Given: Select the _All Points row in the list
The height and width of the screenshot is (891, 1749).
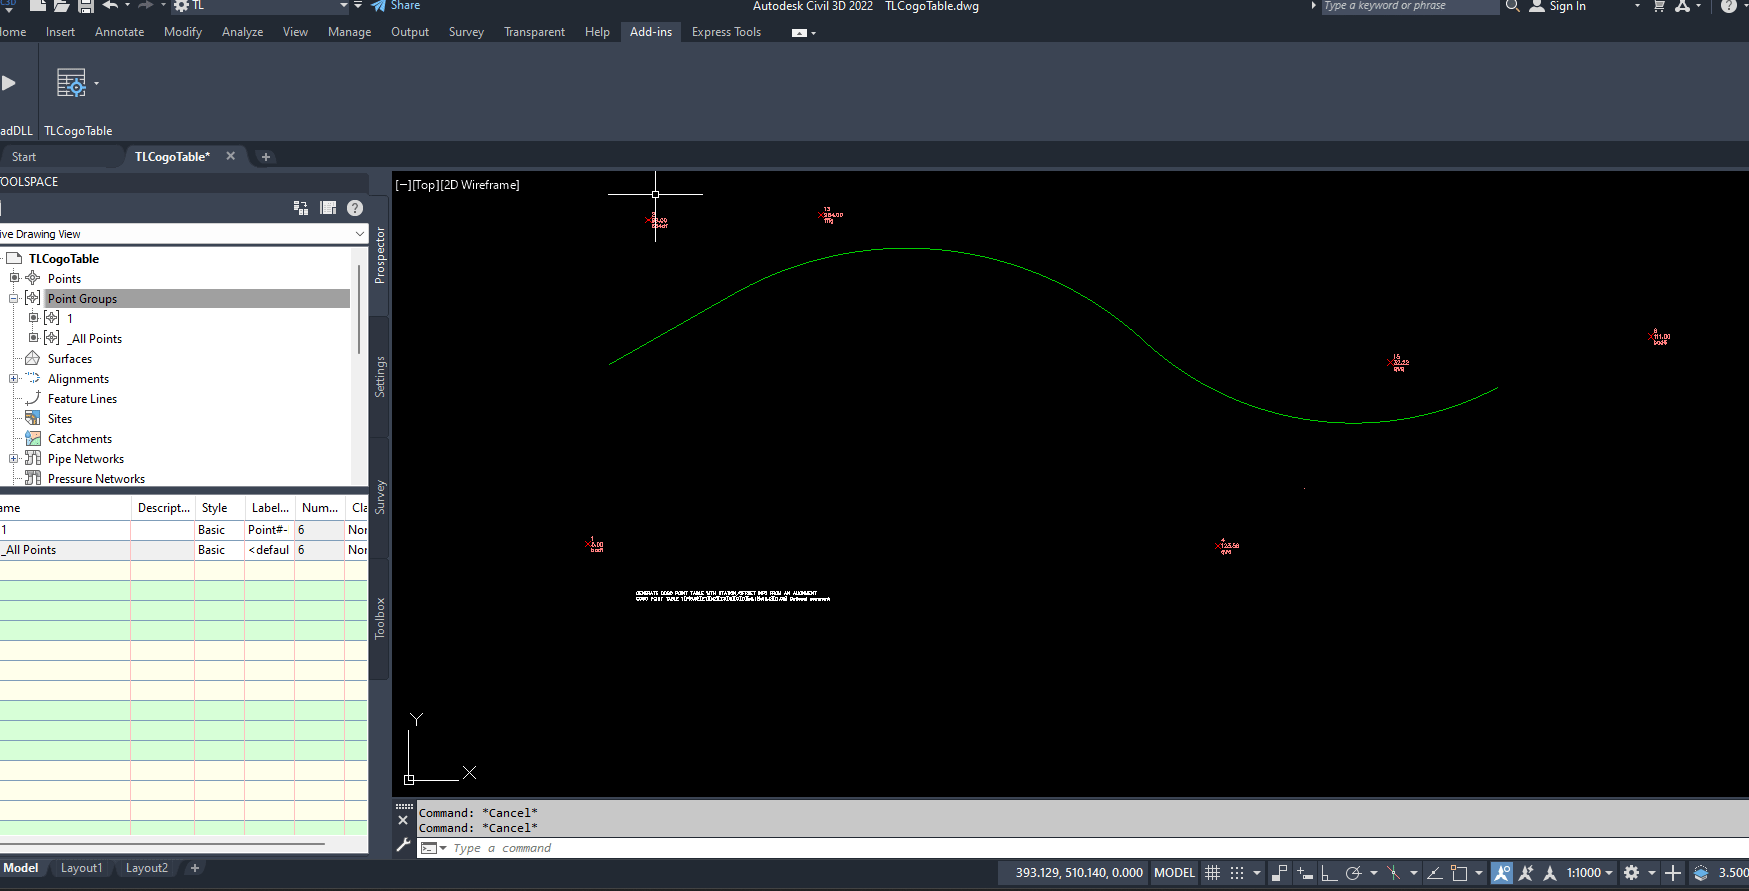Looking at the screenshot, I should pos(184,550).
